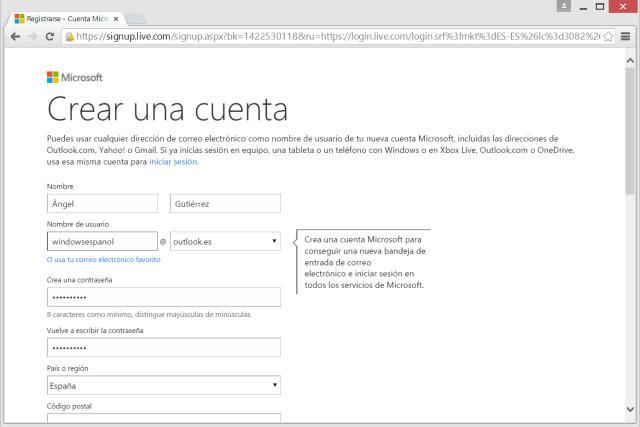Click the browser forward arrow

(x=33, y=37)
